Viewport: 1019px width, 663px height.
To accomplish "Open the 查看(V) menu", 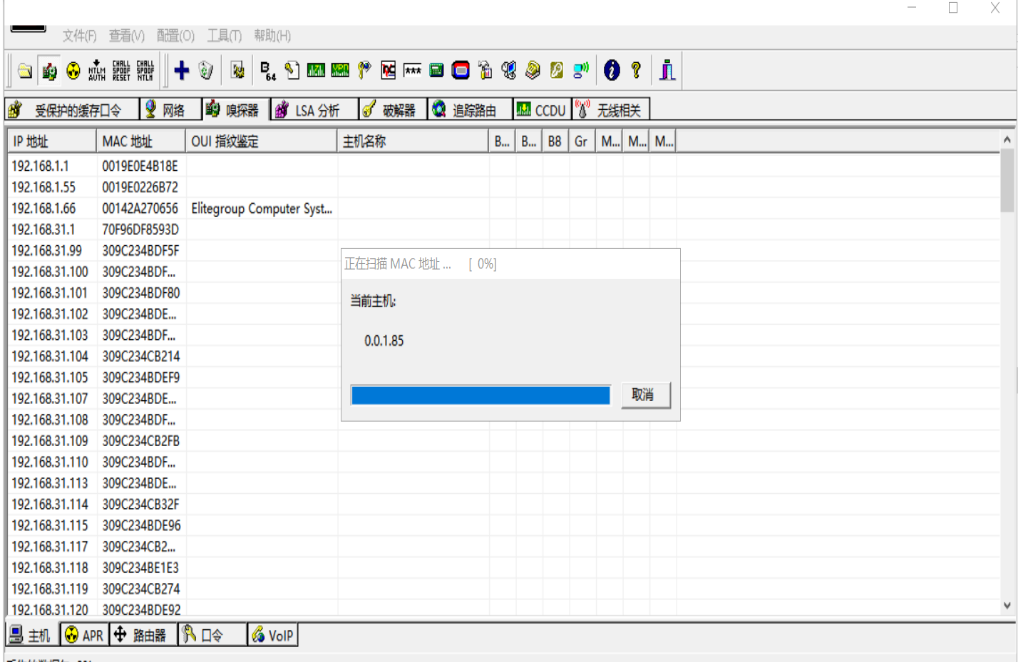I will [x=127, y=36].
